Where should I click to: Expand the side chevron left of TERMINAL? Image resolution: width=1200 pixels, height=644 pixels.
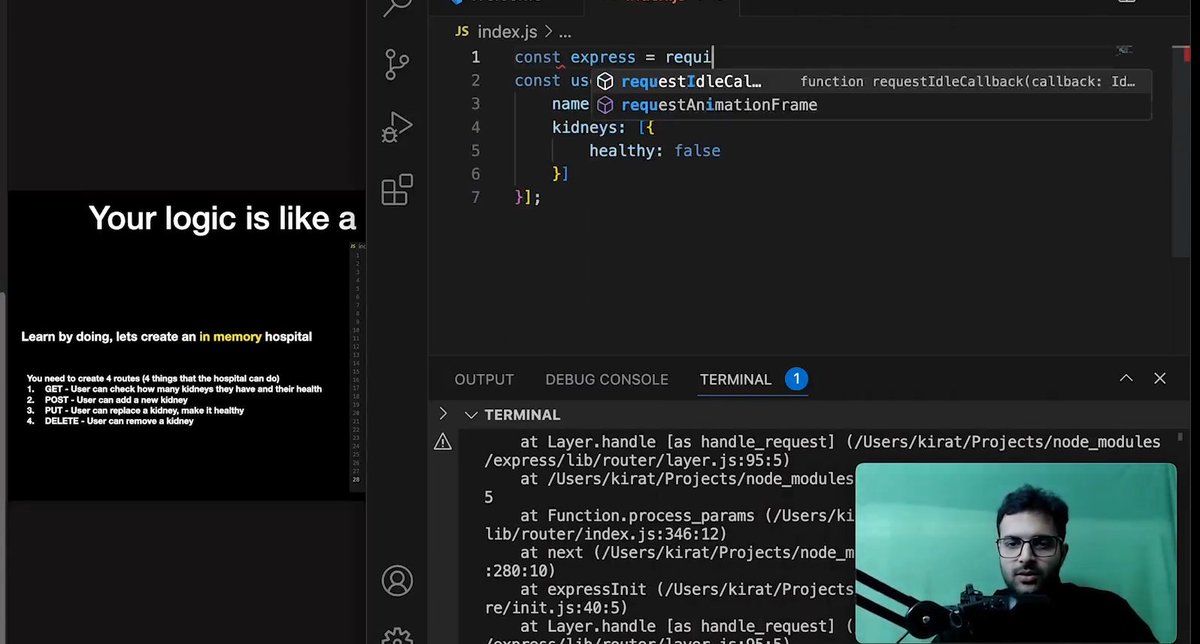443,413
